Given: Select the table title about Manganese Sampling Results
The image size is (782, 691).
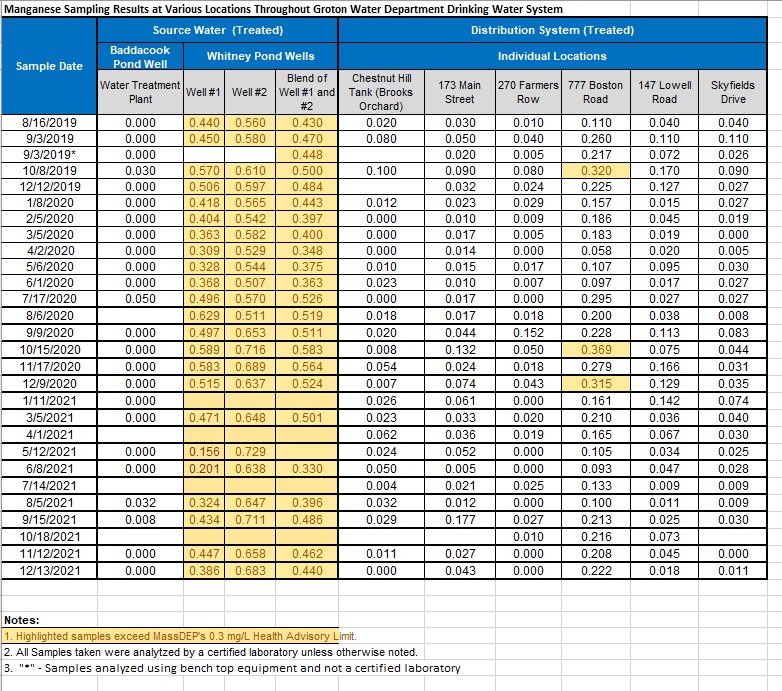Looking at the screenshot, I should click(283, 9).
